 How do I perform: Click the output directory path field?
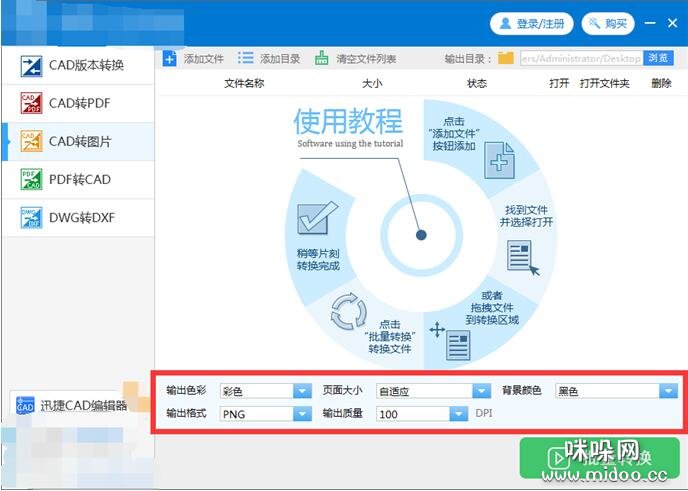coord(581,58)
